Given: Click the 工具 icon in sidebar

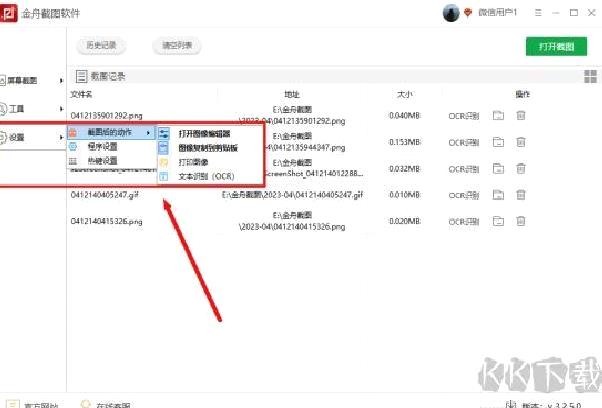Looking at the screenshot, I should click(3, 109).
